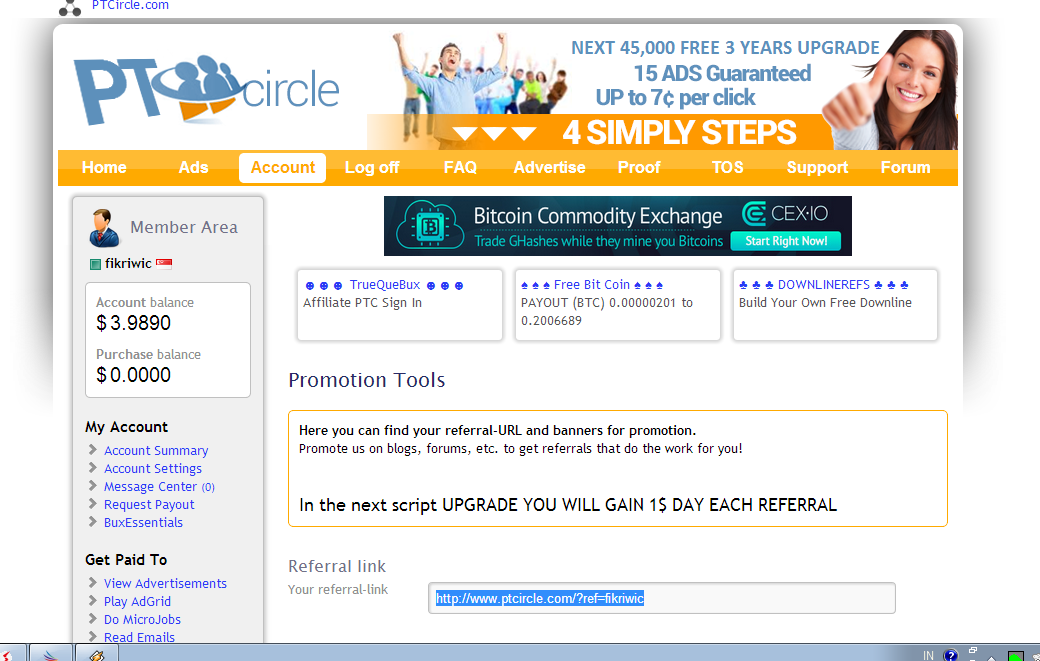Click the PTCircle.com favicon at top
This screenshot has width=1040, height=661.
coord(70,7)
